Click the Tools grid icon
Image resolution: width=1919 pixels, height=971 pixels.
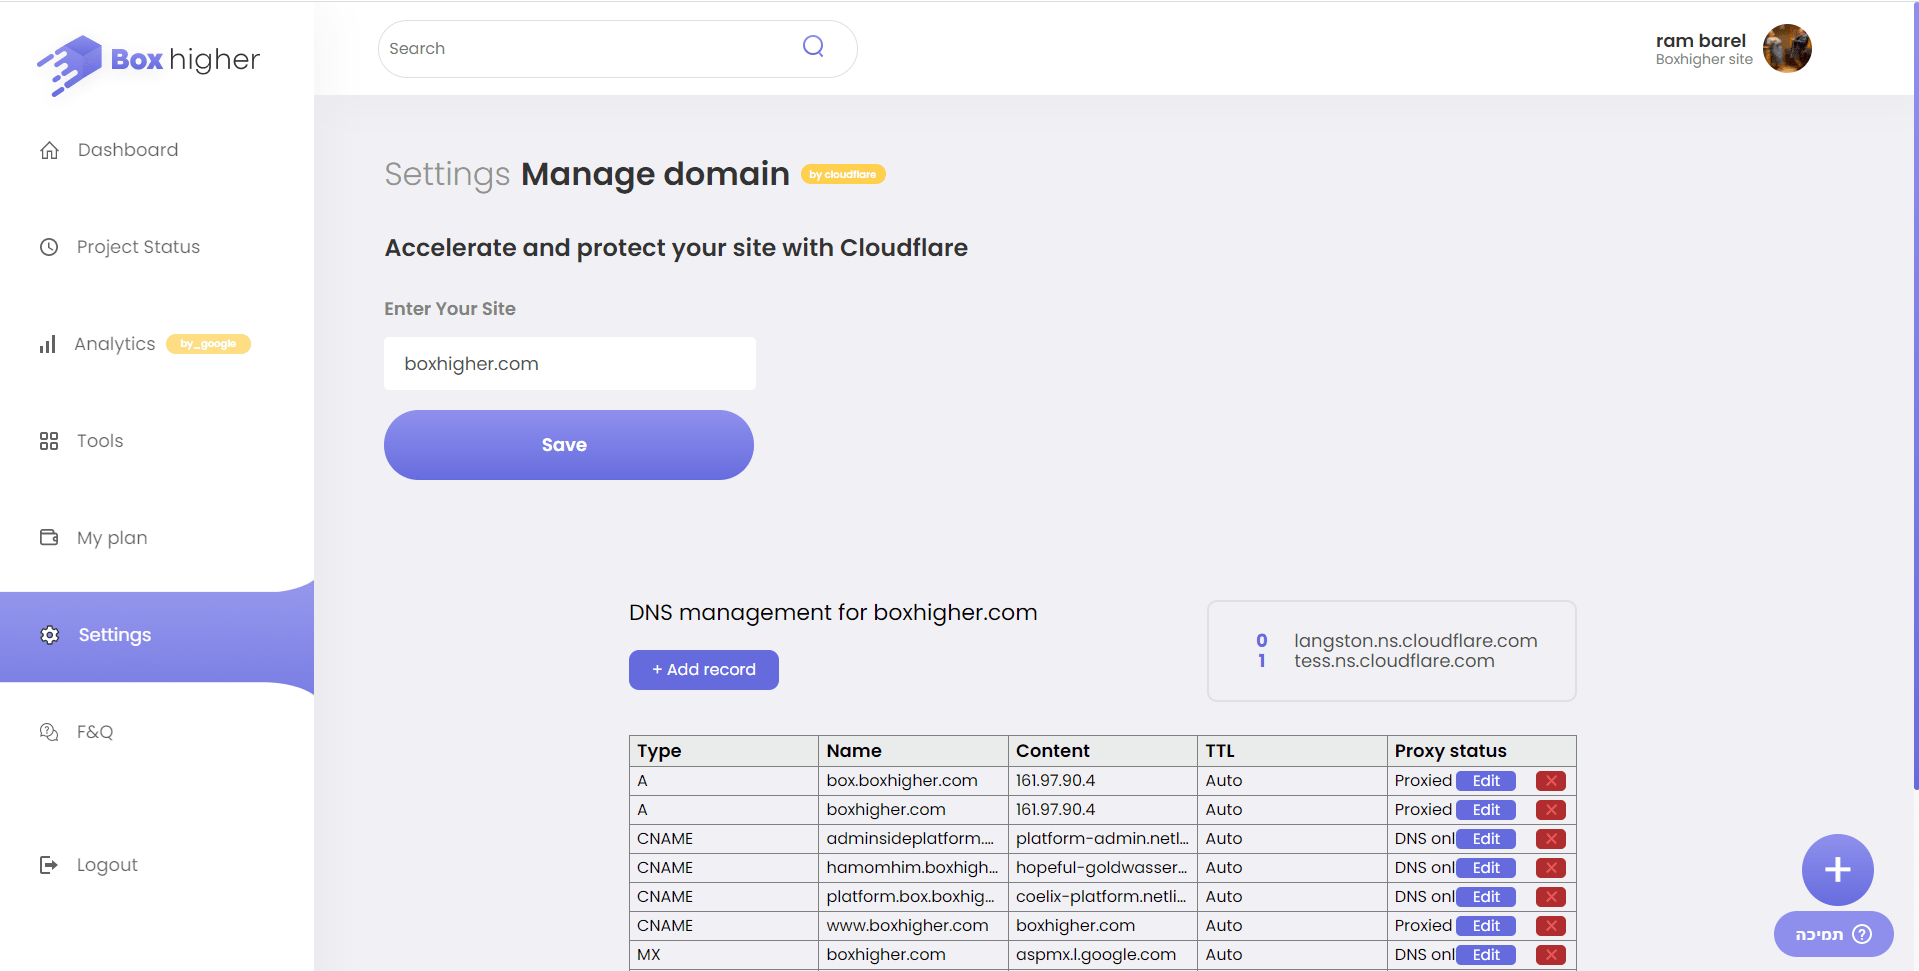[49, 441]
